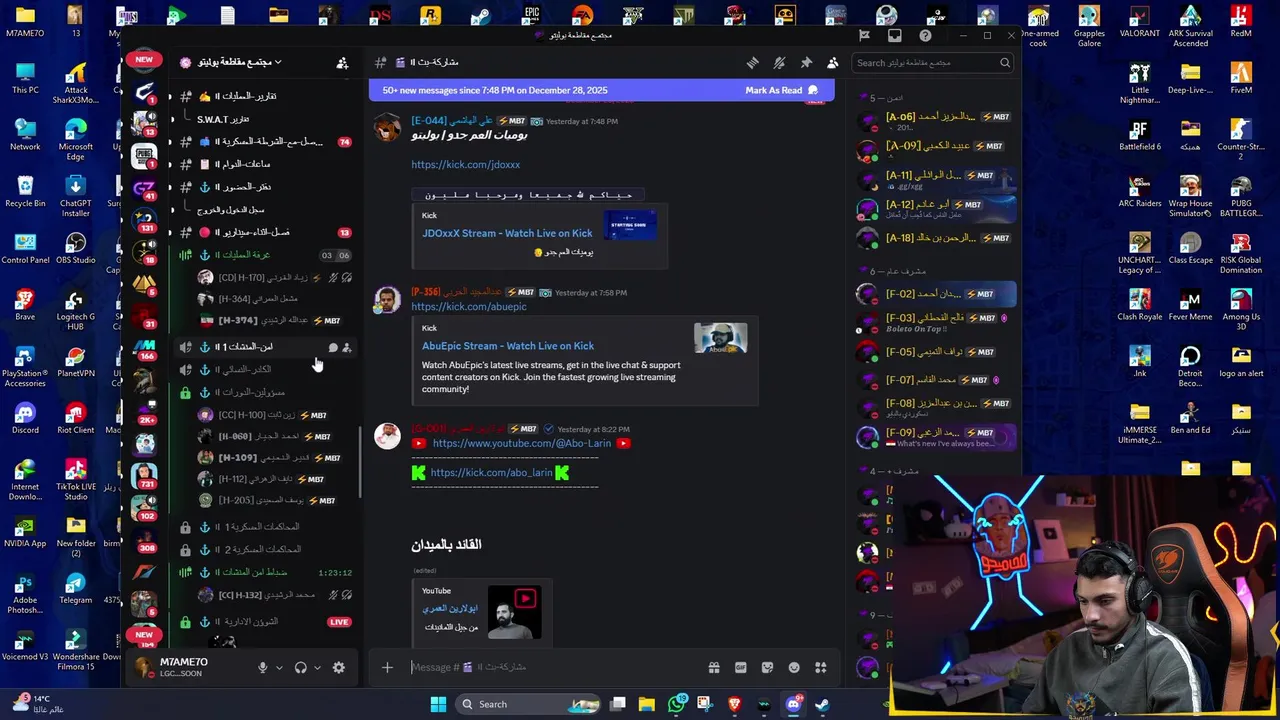This screenshot has width=1280, height=720.
Task: Open the server name dropdown menu
Action: click(x=231, y=62)
